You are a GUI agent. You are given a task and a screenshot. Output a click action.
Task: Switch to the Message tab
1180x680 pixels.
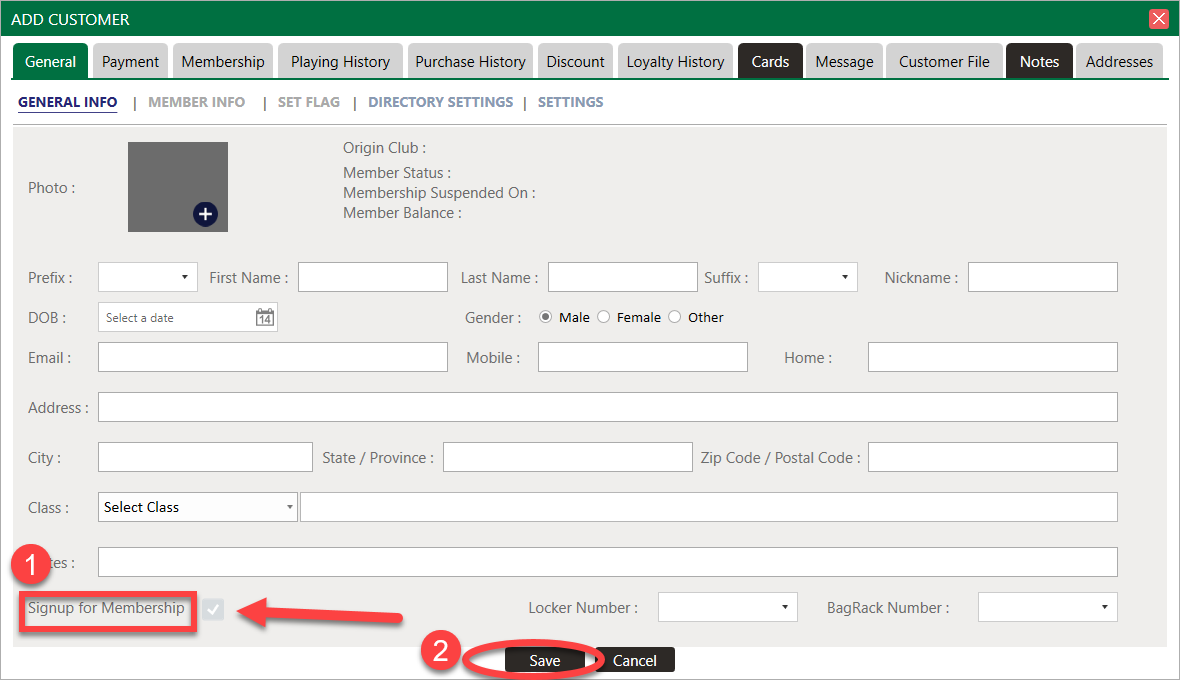click(x=844, y=62)
